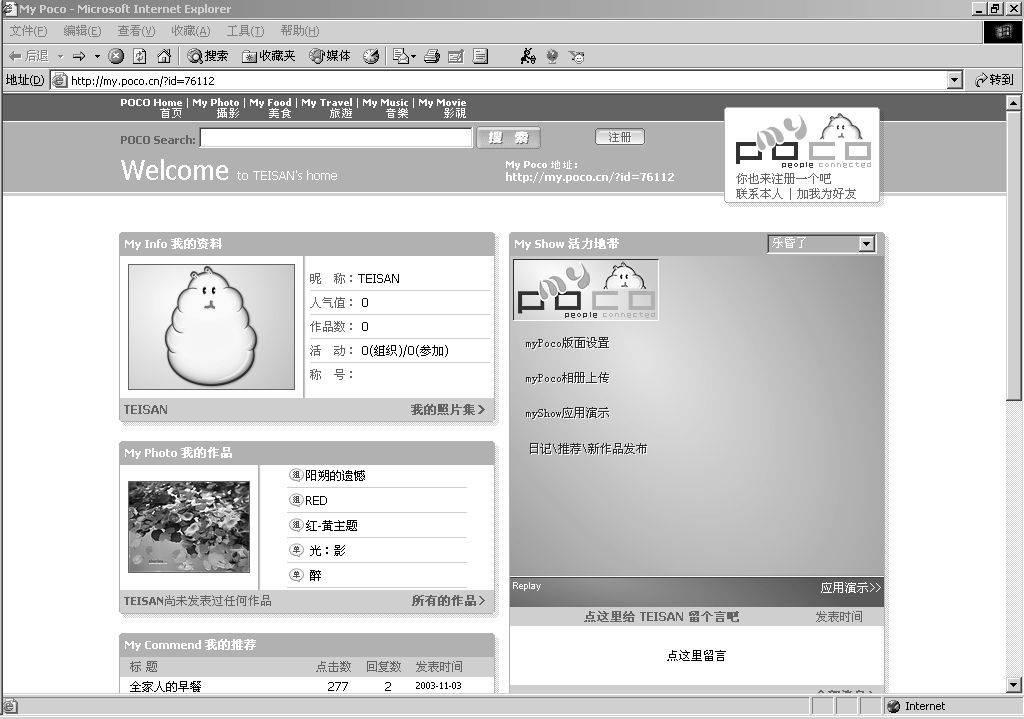
Task: Click the 搜索 button beside POCO Search
Action: click(x=509, y=138)
